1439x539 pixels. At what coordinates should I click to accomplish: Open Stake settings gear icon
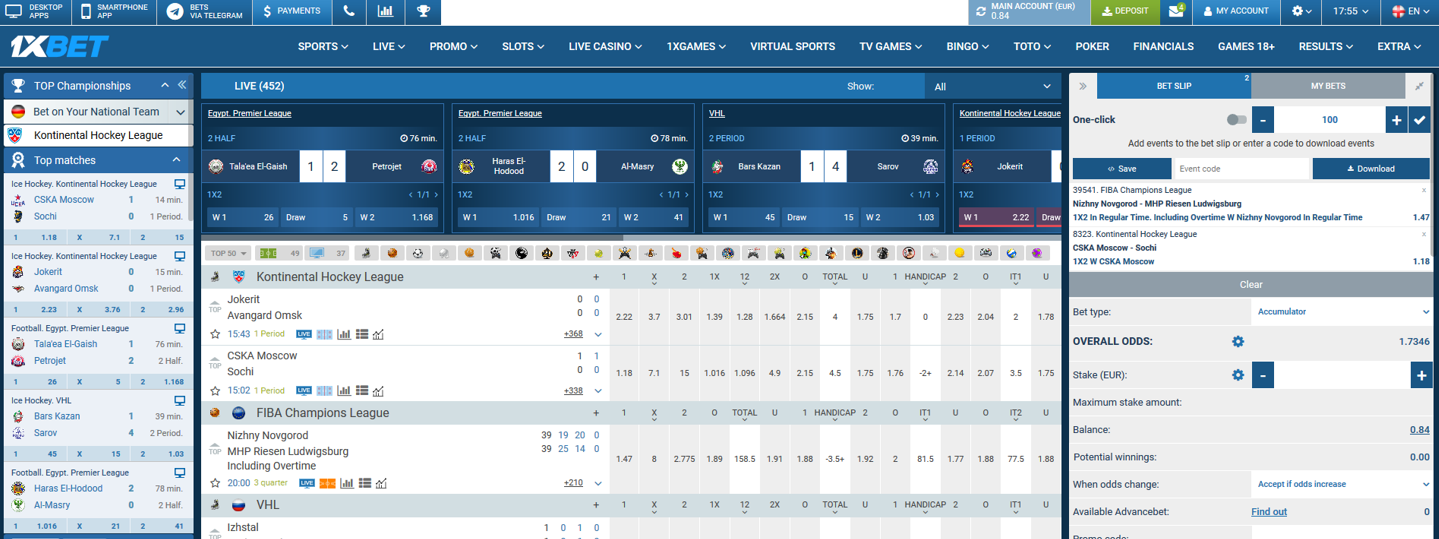click(1238, 375)
